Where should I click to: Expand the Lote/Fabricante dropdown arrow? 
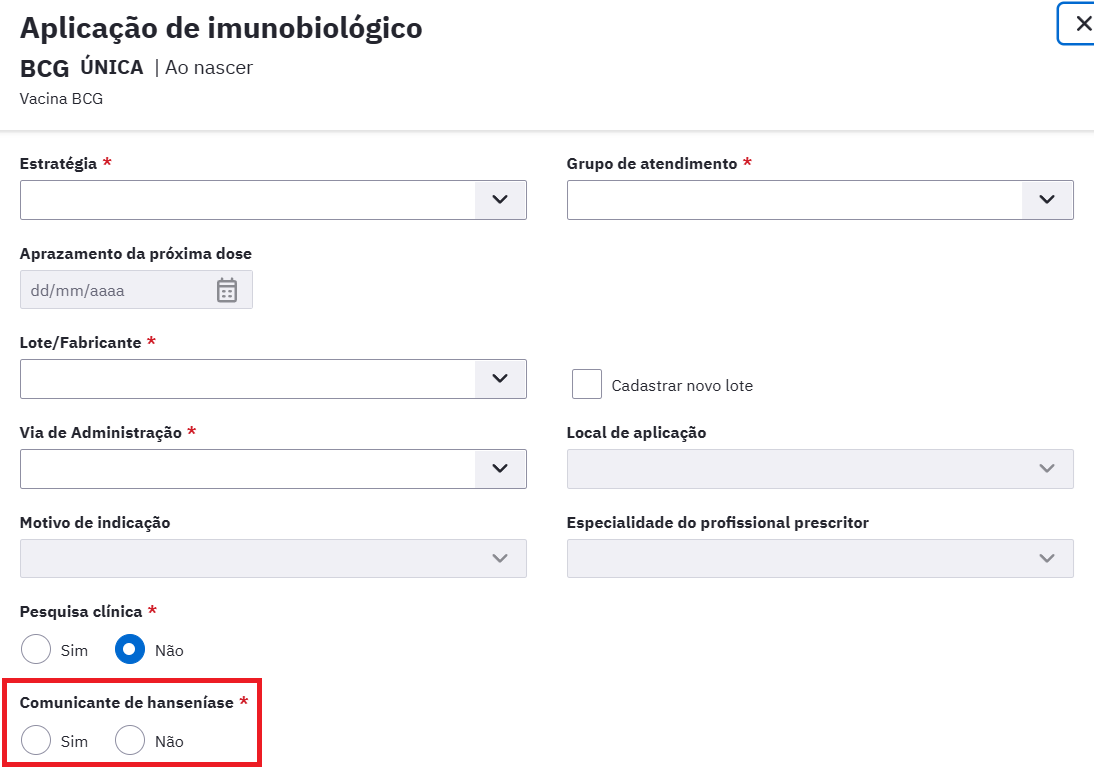[500, 379]
